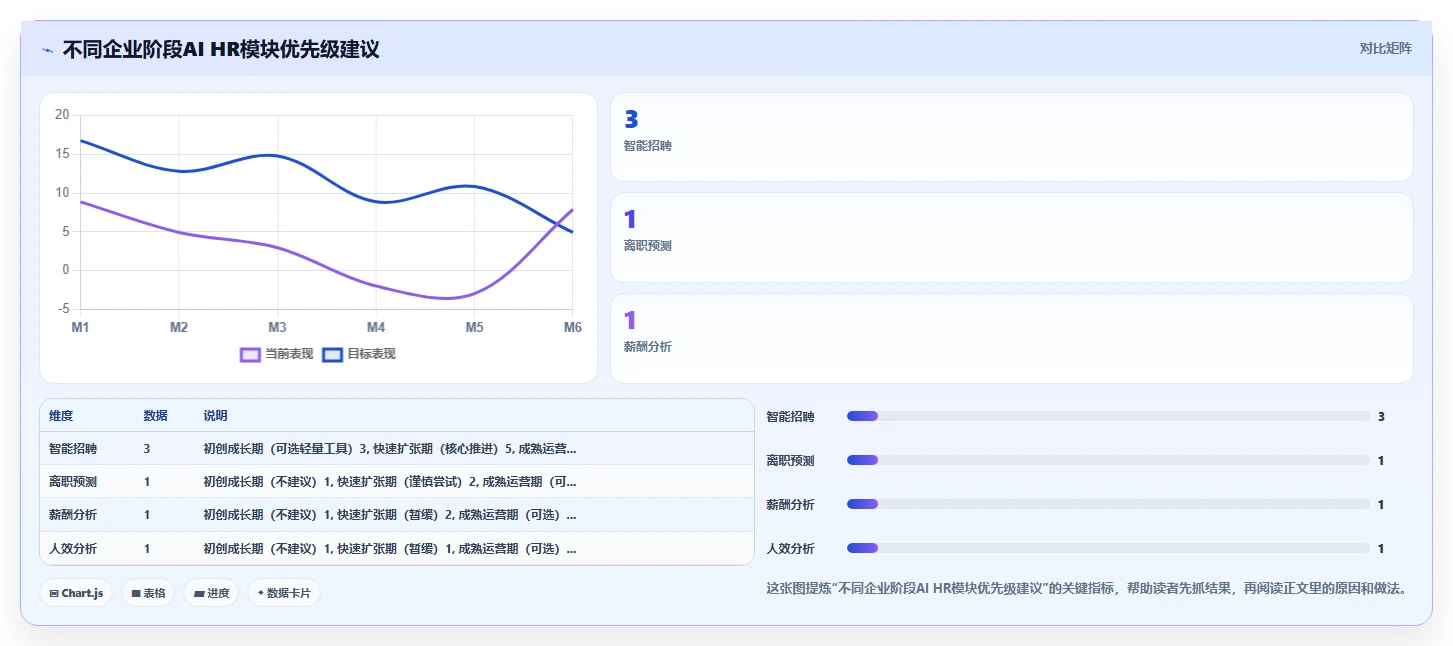Select the Chart.js tag button

click(x=76, y=593)
